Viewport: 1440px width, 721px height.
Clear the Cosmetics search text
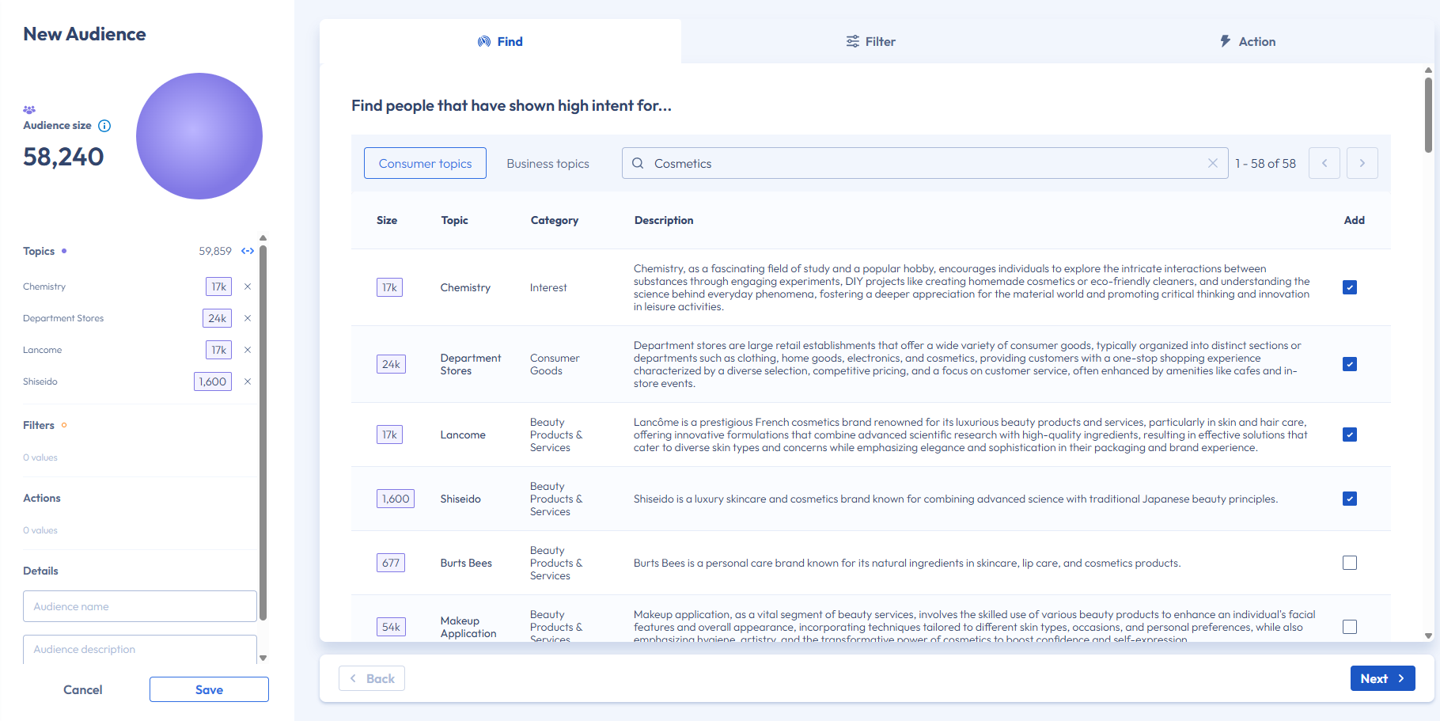point(1212,163)
